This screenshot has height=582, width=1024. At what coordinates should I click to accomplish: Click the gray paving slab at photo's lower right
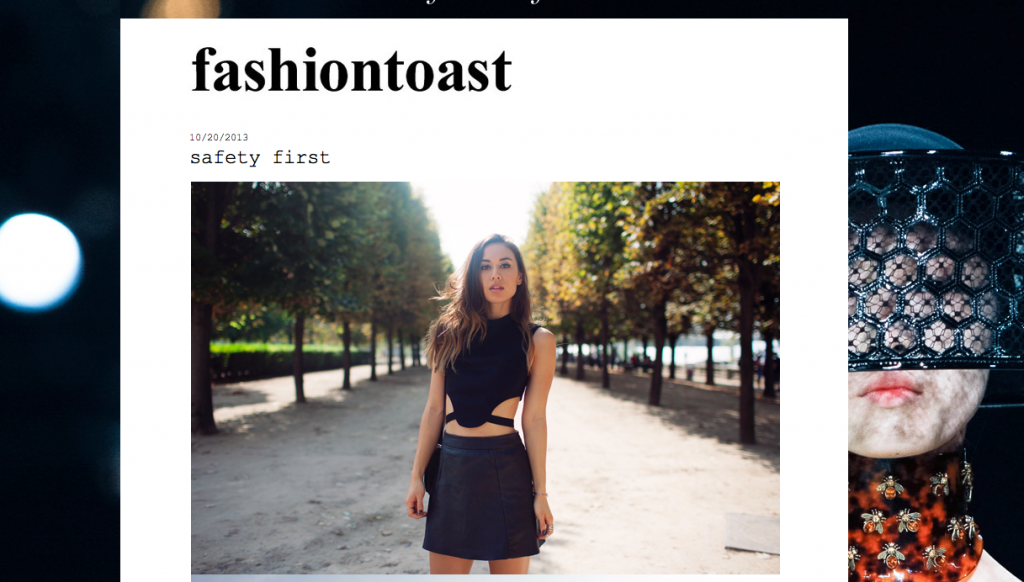[x=752, y=533]
